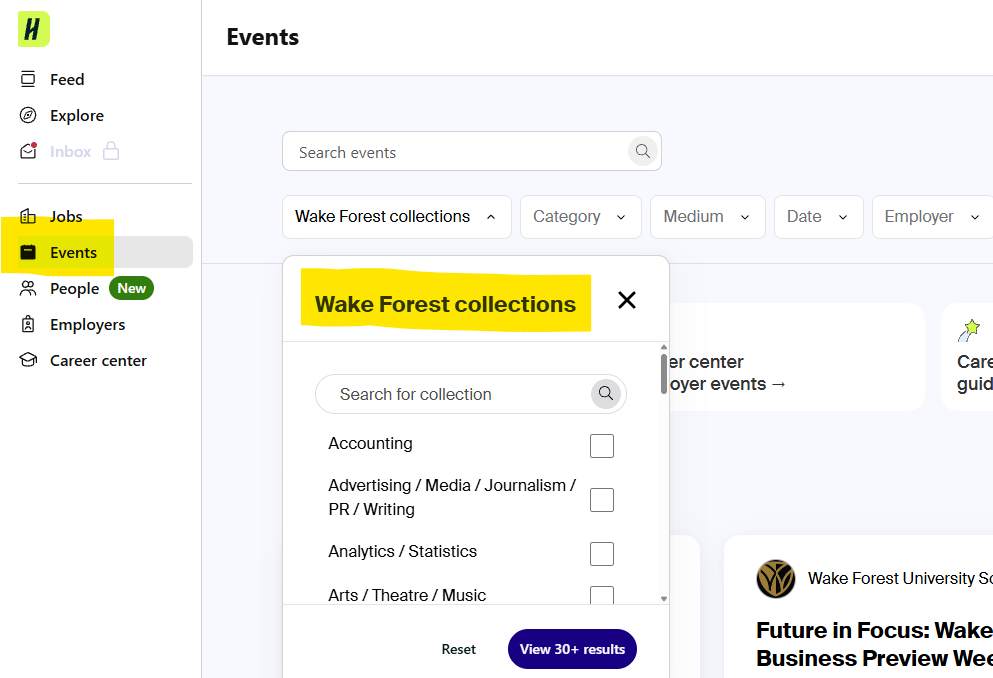Click the search events magnifier icon
Viewport: 993px width, 678px height.
(x=643, y=152)
